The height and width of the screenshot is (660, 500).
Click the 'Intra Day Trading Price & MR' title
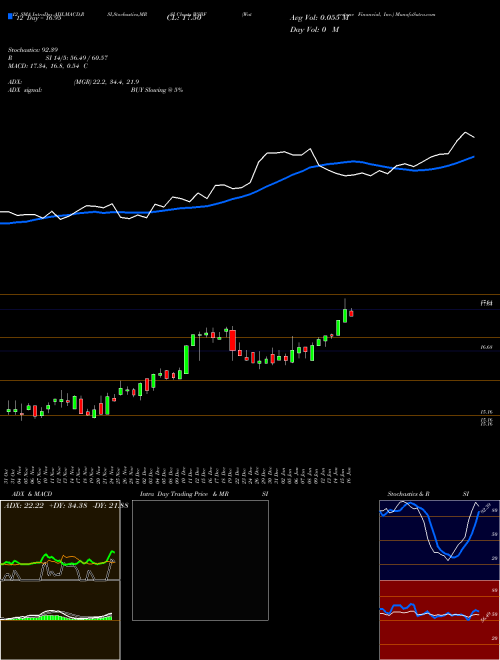pyautogui.click(x=184, y=494)
